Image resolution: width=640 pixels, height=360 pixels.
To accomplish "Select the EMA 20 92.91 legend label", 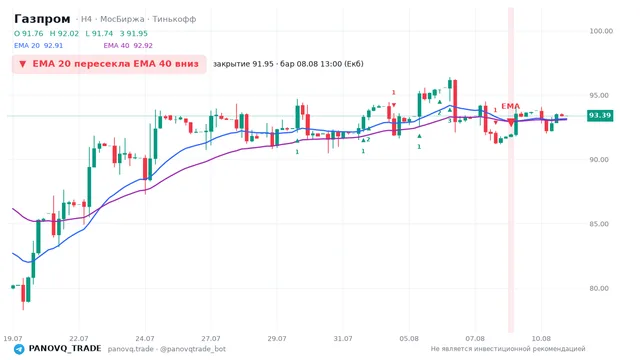I will (38, 45).
